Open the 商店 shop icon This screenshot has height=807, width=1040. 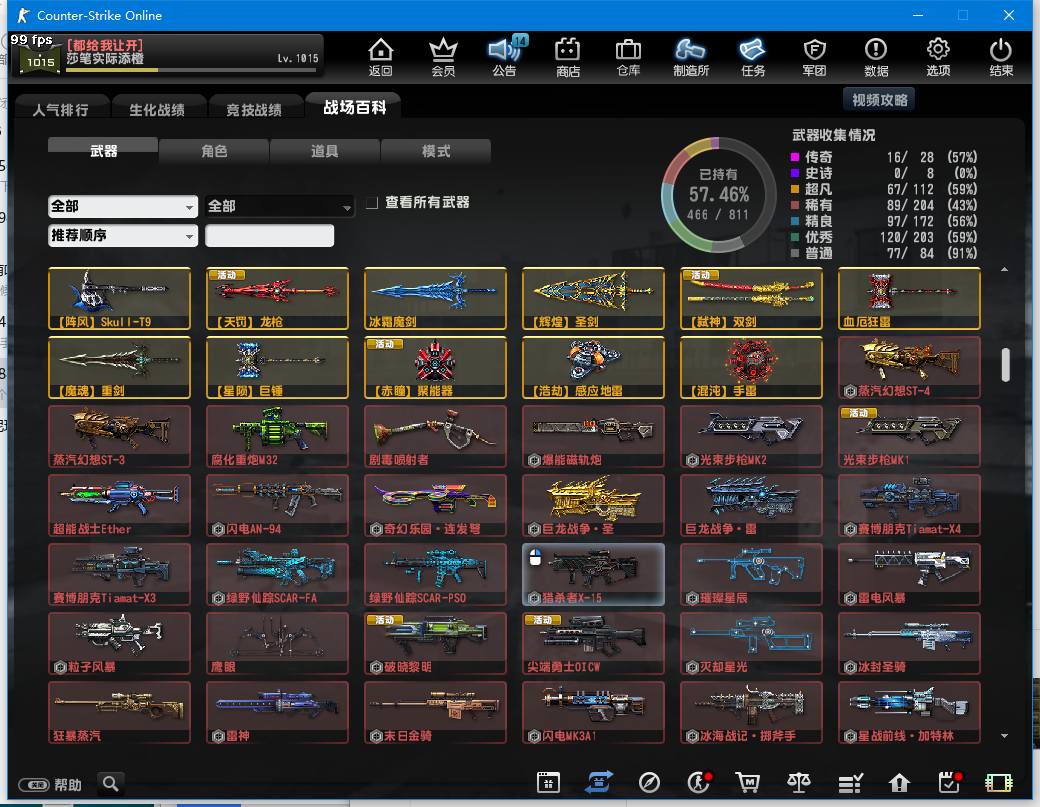coord(568,56)
